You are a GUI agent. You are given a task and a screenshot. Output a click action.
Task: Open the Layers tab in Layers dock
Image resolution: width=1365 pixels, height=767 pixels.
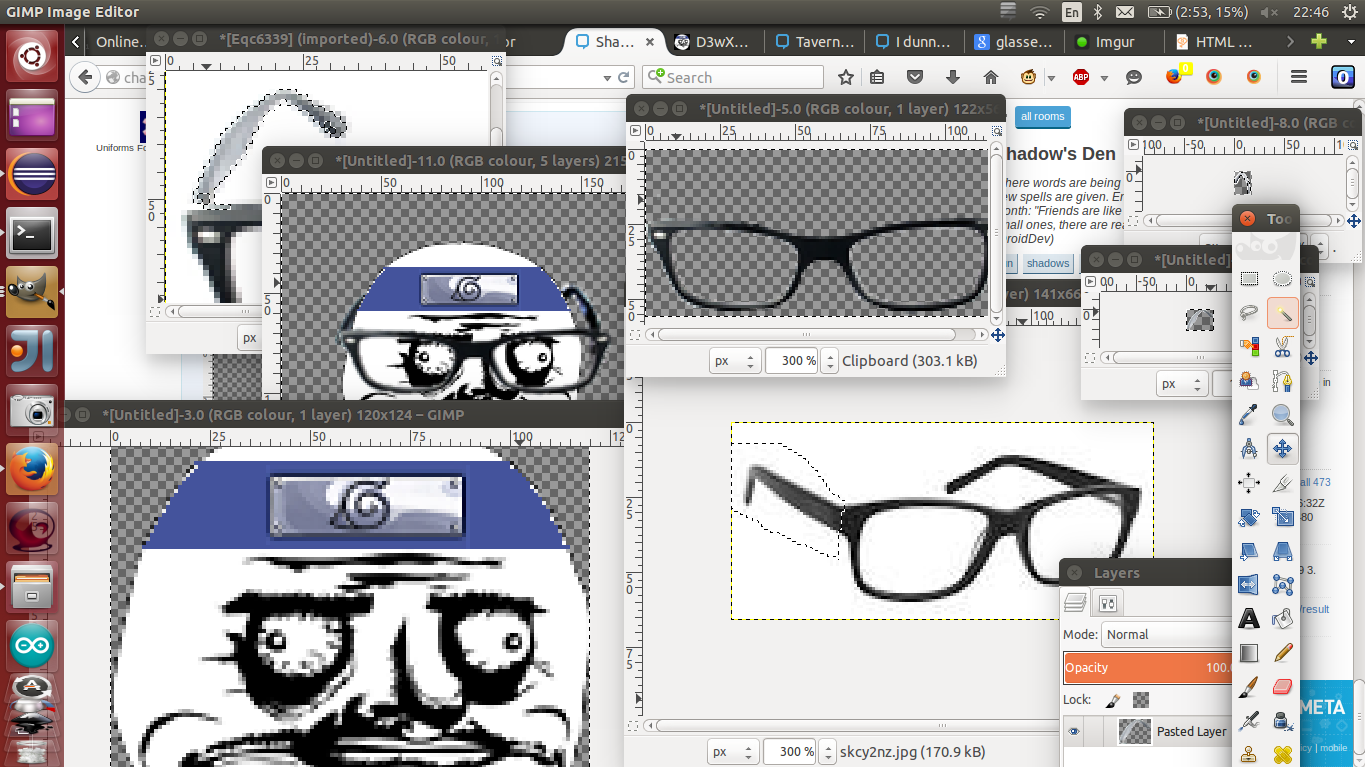[x=1075, y=602]
